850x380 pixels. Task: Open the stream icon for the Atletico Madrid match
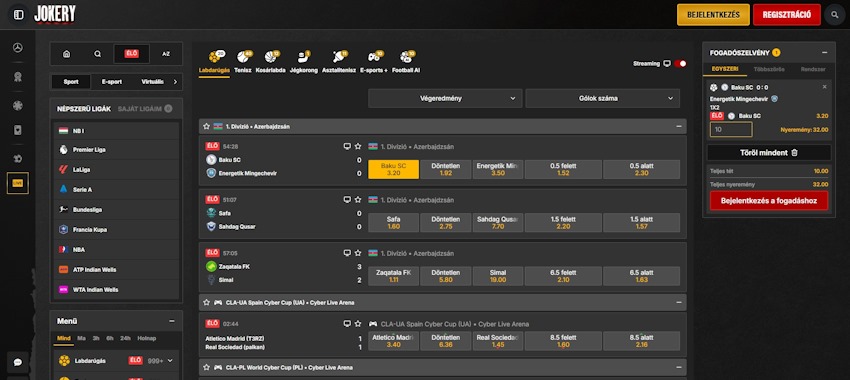[347, 324]
